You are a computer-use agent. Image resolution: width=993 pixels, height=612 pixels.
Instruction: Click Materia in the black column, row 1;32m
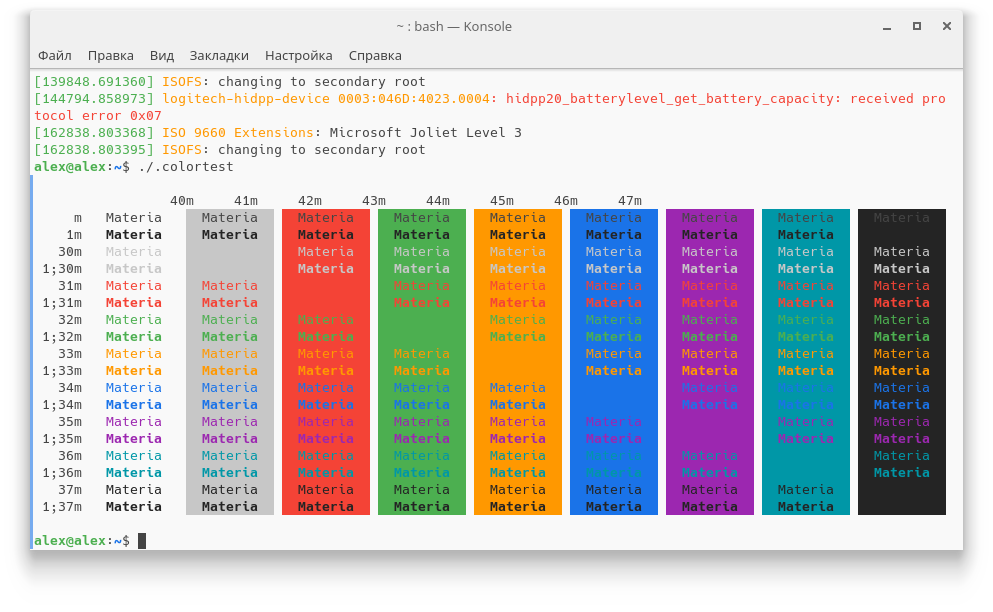pyautogui.click(x=901, y=337)
